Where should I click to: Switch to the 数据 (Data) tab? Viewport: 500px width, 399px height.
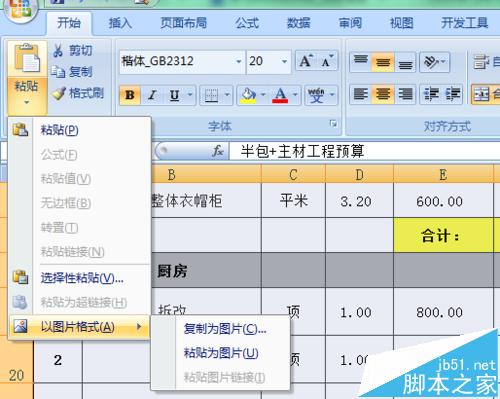tap(299, 23)
